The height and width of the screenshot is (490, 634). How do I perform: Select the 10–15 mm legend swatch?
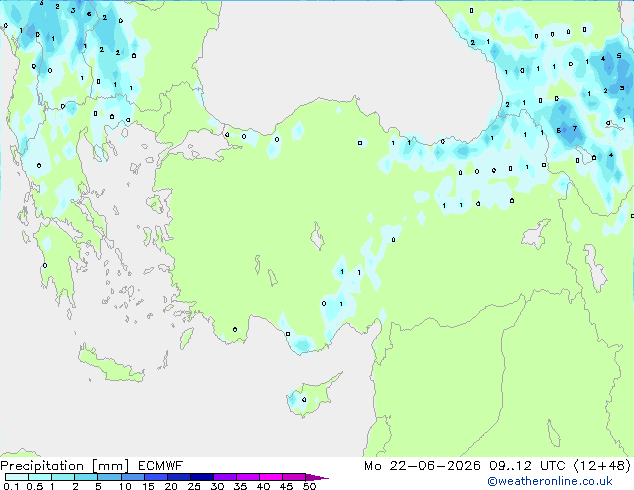[x=132, y=477]
